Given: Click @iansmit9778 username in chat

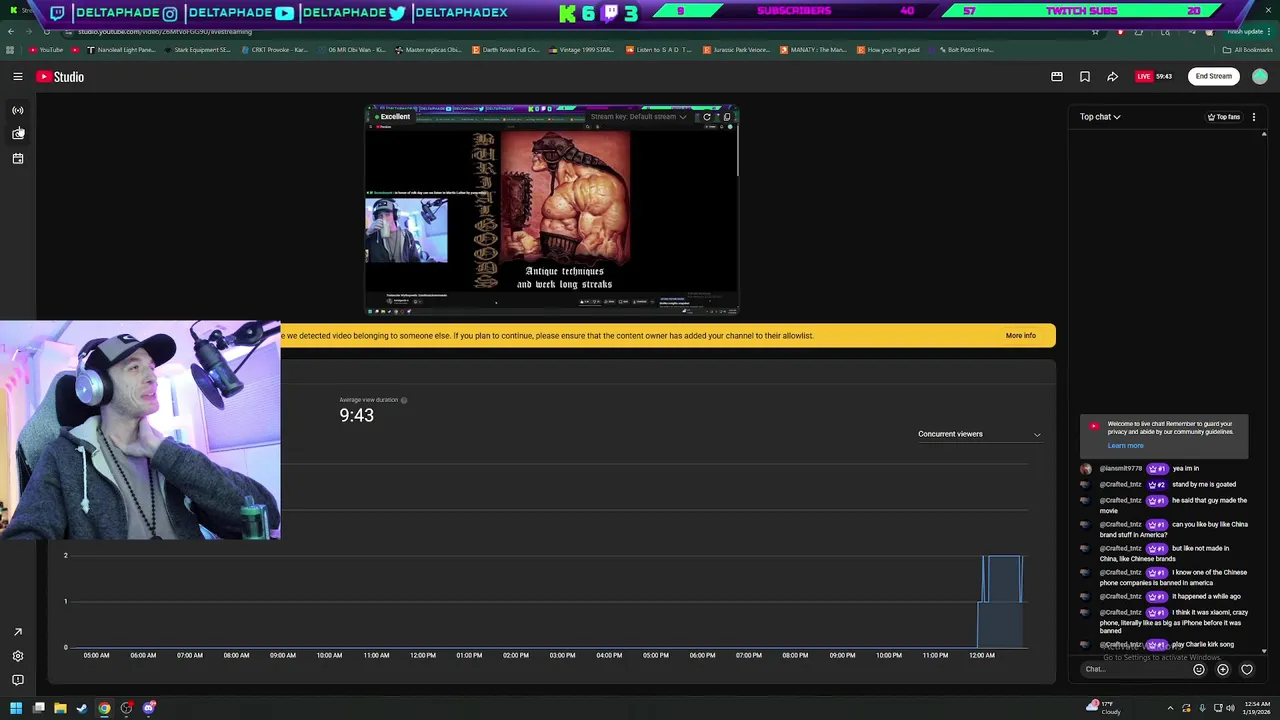Looking at the screenshot, I should (x=1120, y=469).
